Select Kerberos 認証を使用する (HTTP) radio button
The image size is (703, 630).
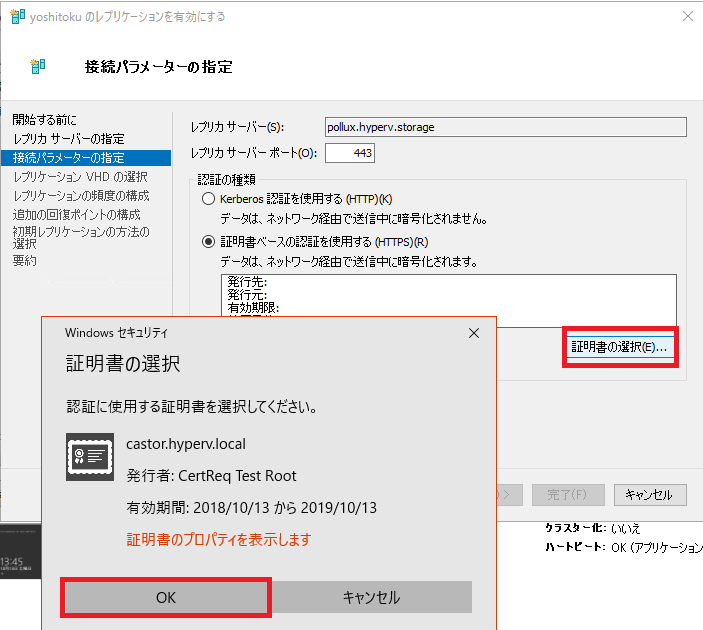click(x=208, y=199)
